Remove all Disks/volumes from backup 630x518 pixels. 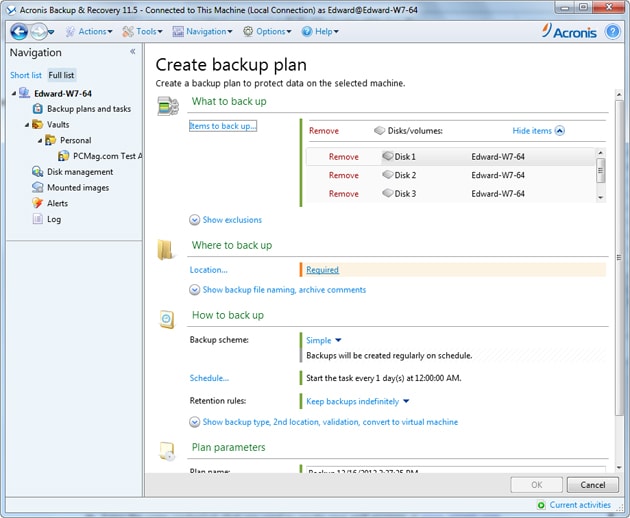[324, 131]
